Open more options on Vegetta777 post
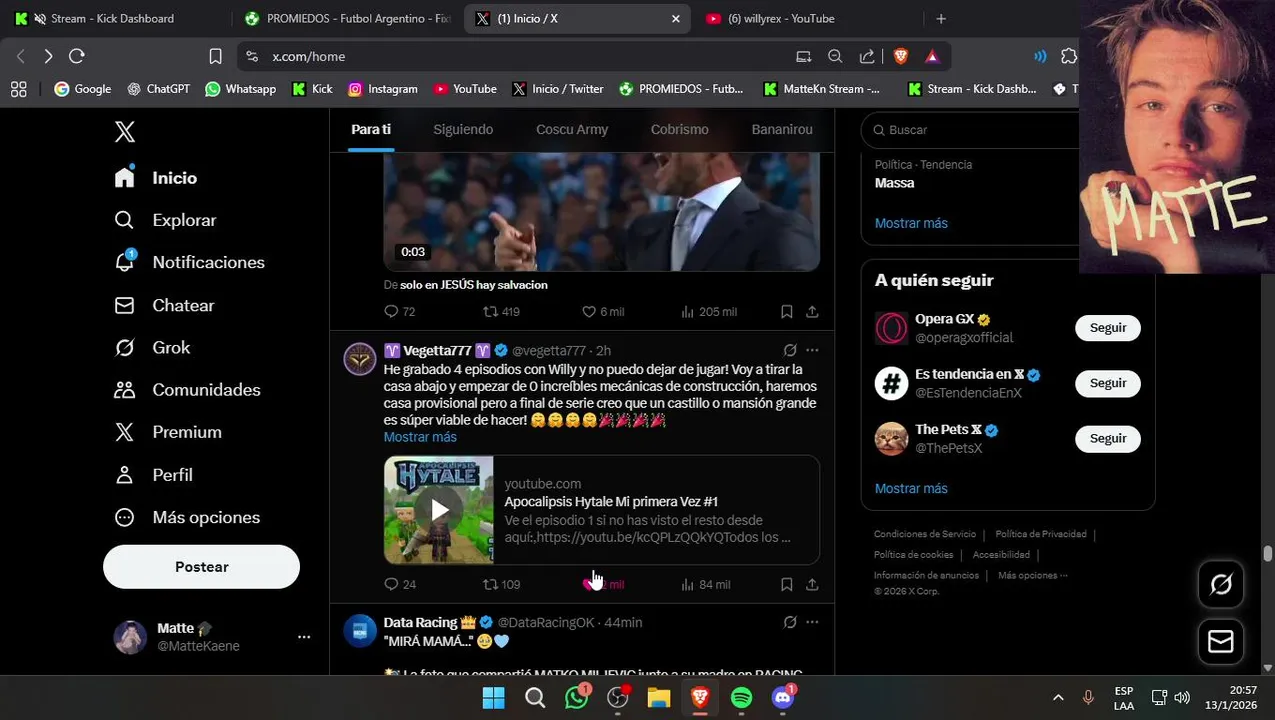The image size is (1275, 720). 812,350
